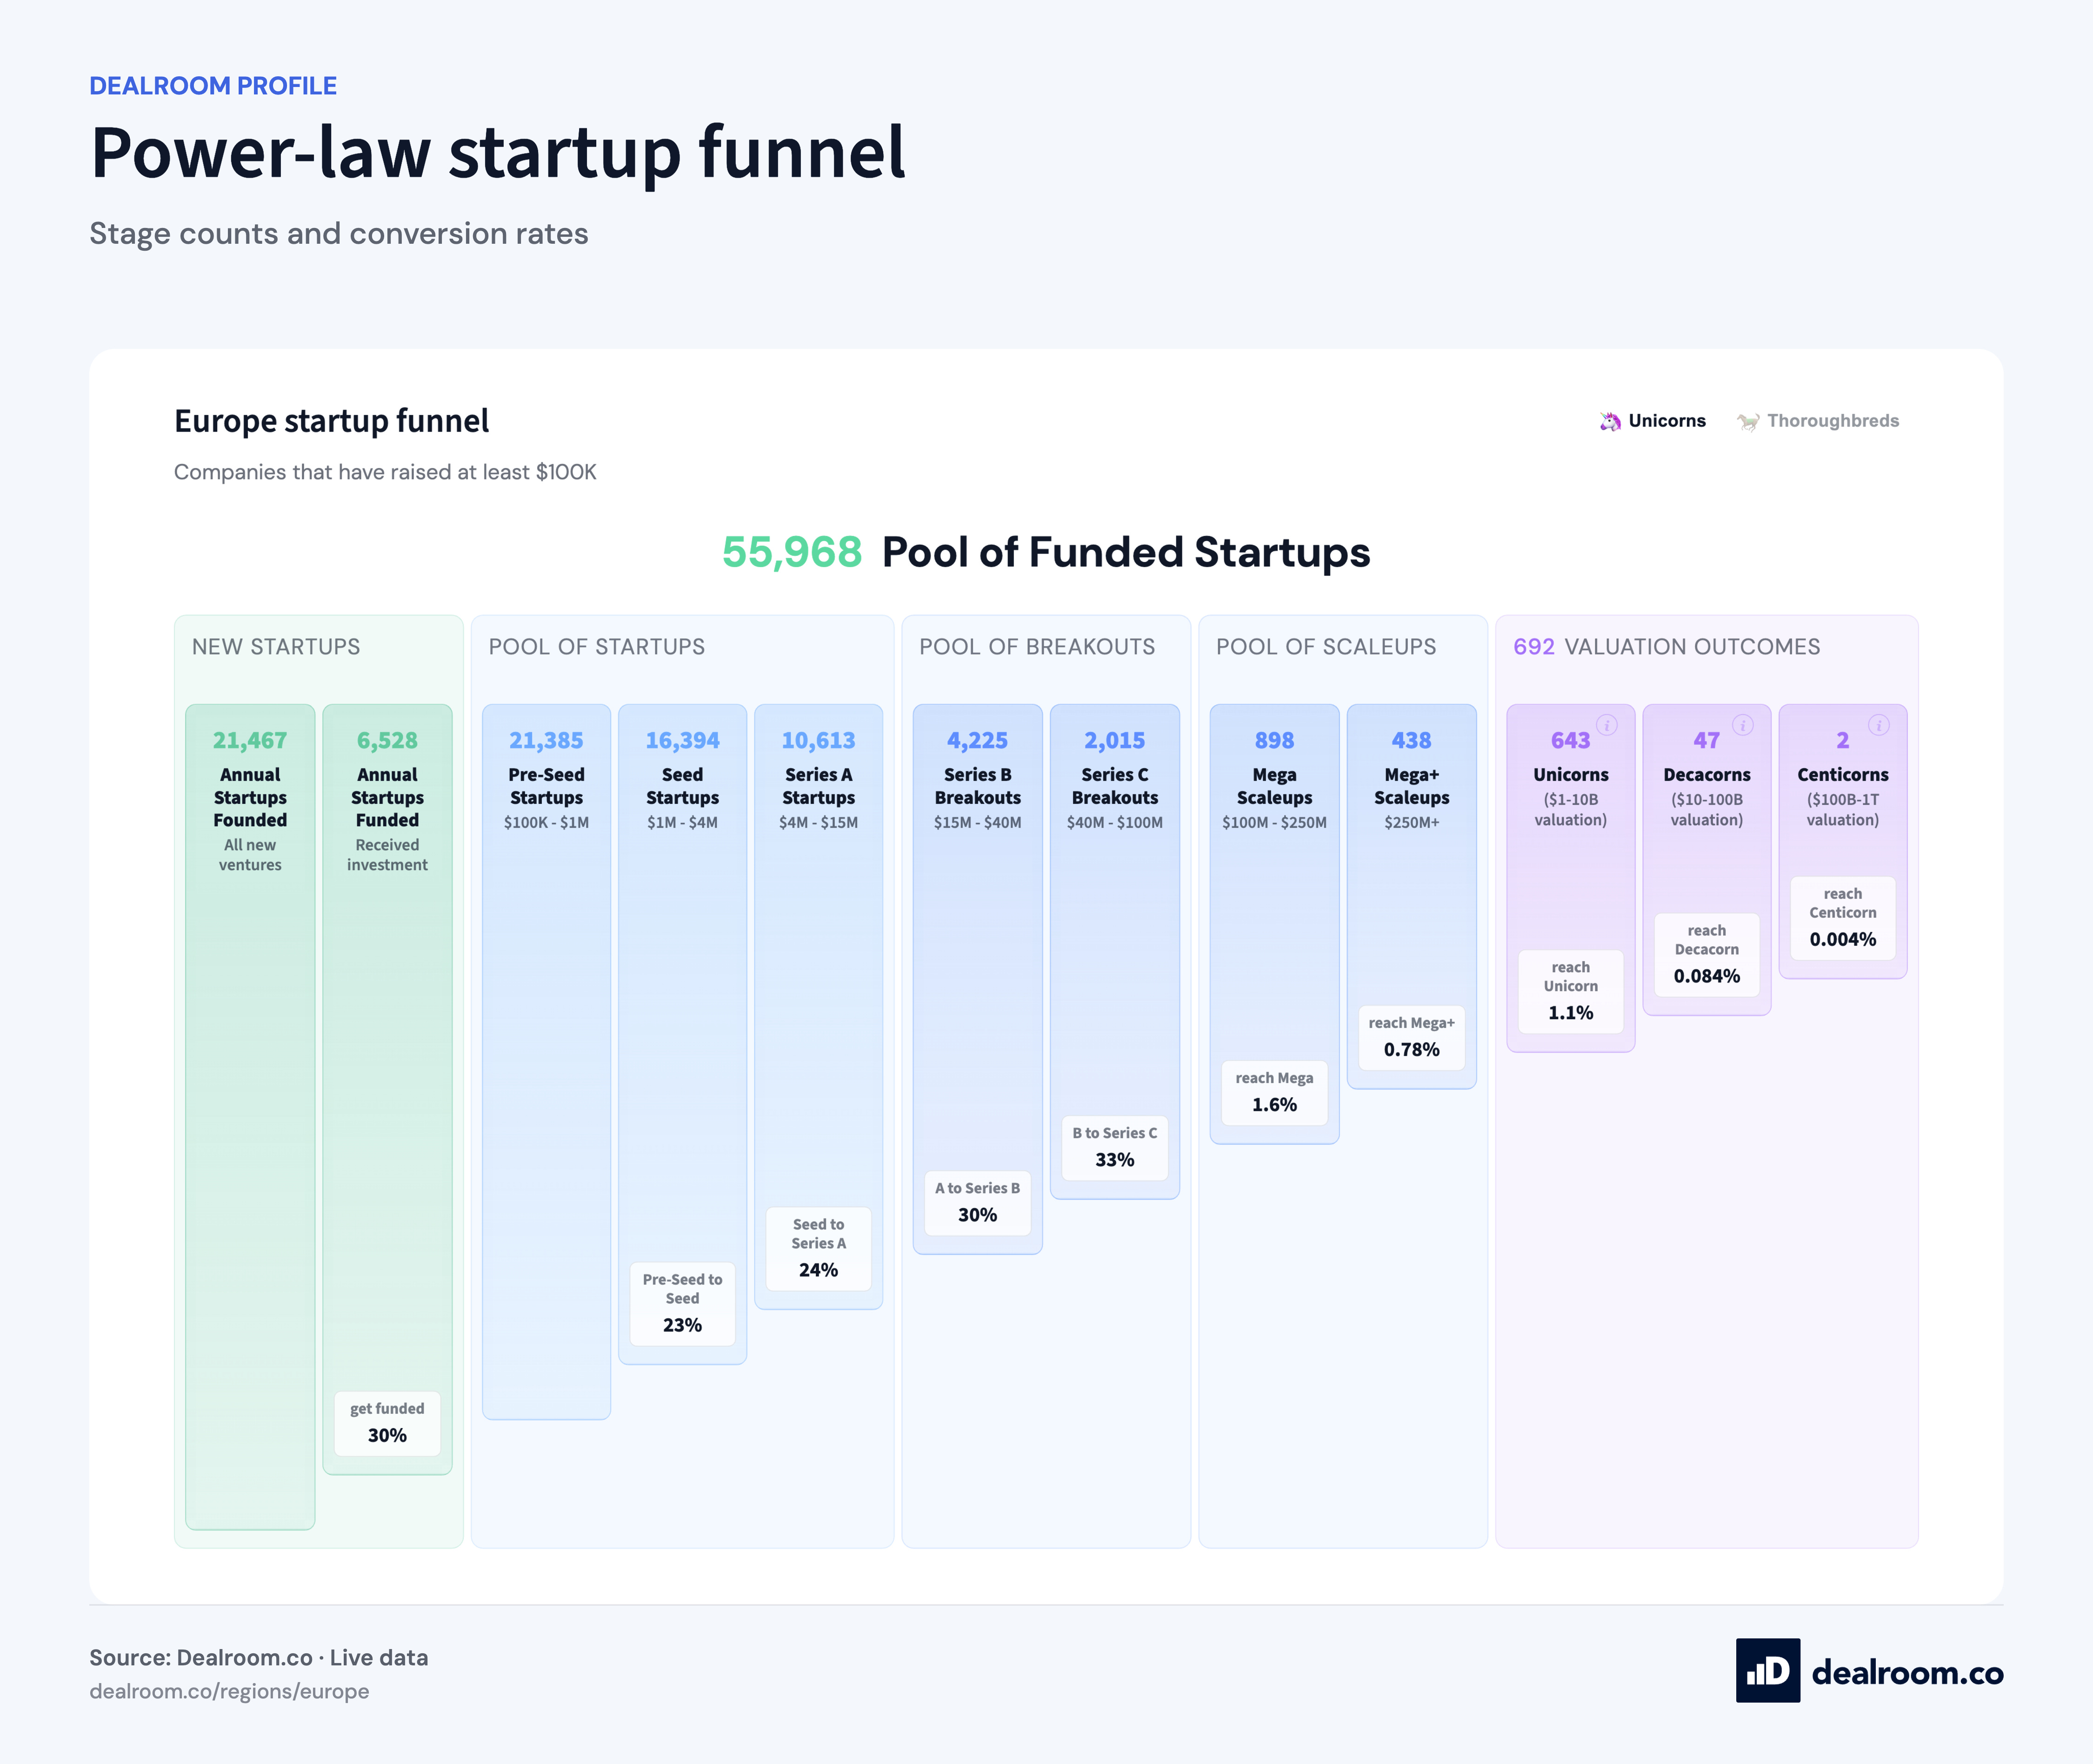Click the reach Unicorn 1.1% badge
This screenshot has height=1764, width=2093.
click(1570, 992)
